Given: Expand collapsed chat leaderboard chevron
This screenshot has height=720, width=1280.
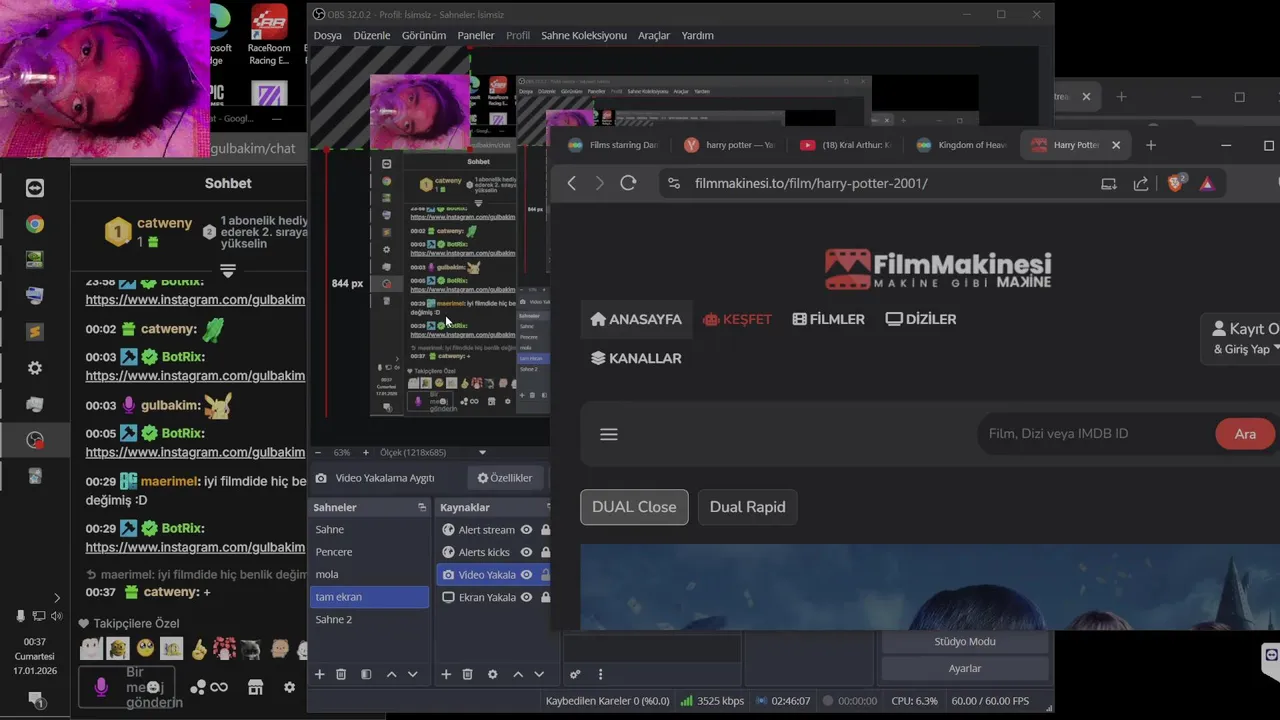Looking at the screenshot, I should point(228,271).
